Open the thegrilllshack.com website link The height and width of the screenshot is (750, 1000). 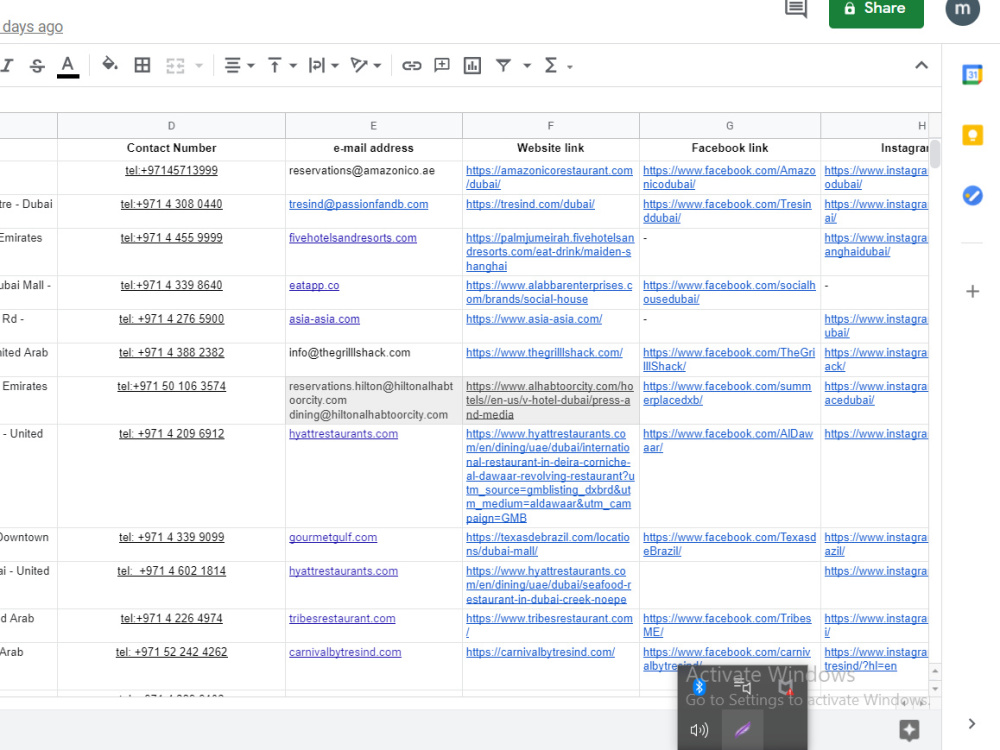[x=544, y=353]
